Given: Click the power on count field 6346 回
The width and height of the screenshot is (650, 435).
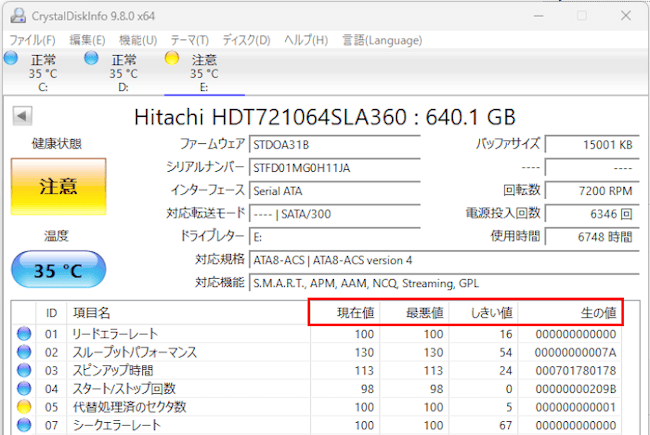Looking at the screenshot, I should (x=592, y=214).
